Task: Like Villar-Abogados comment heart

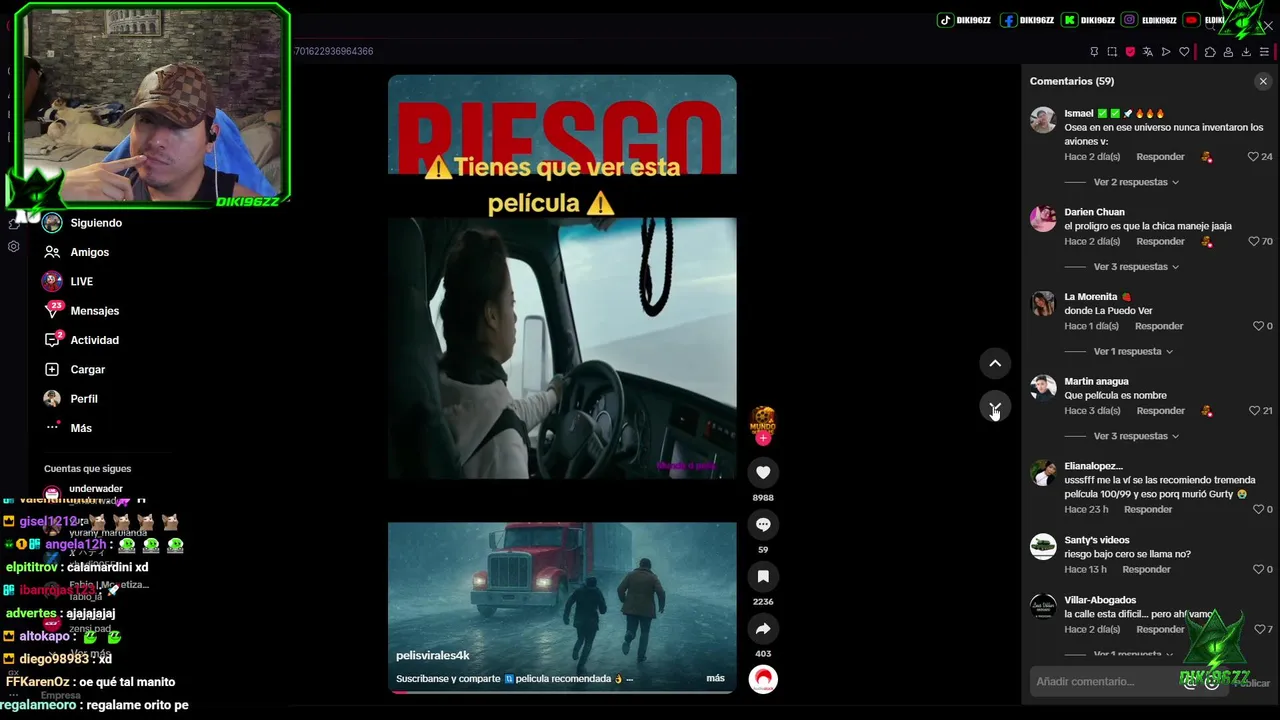Action: (x=1258, y=629)
